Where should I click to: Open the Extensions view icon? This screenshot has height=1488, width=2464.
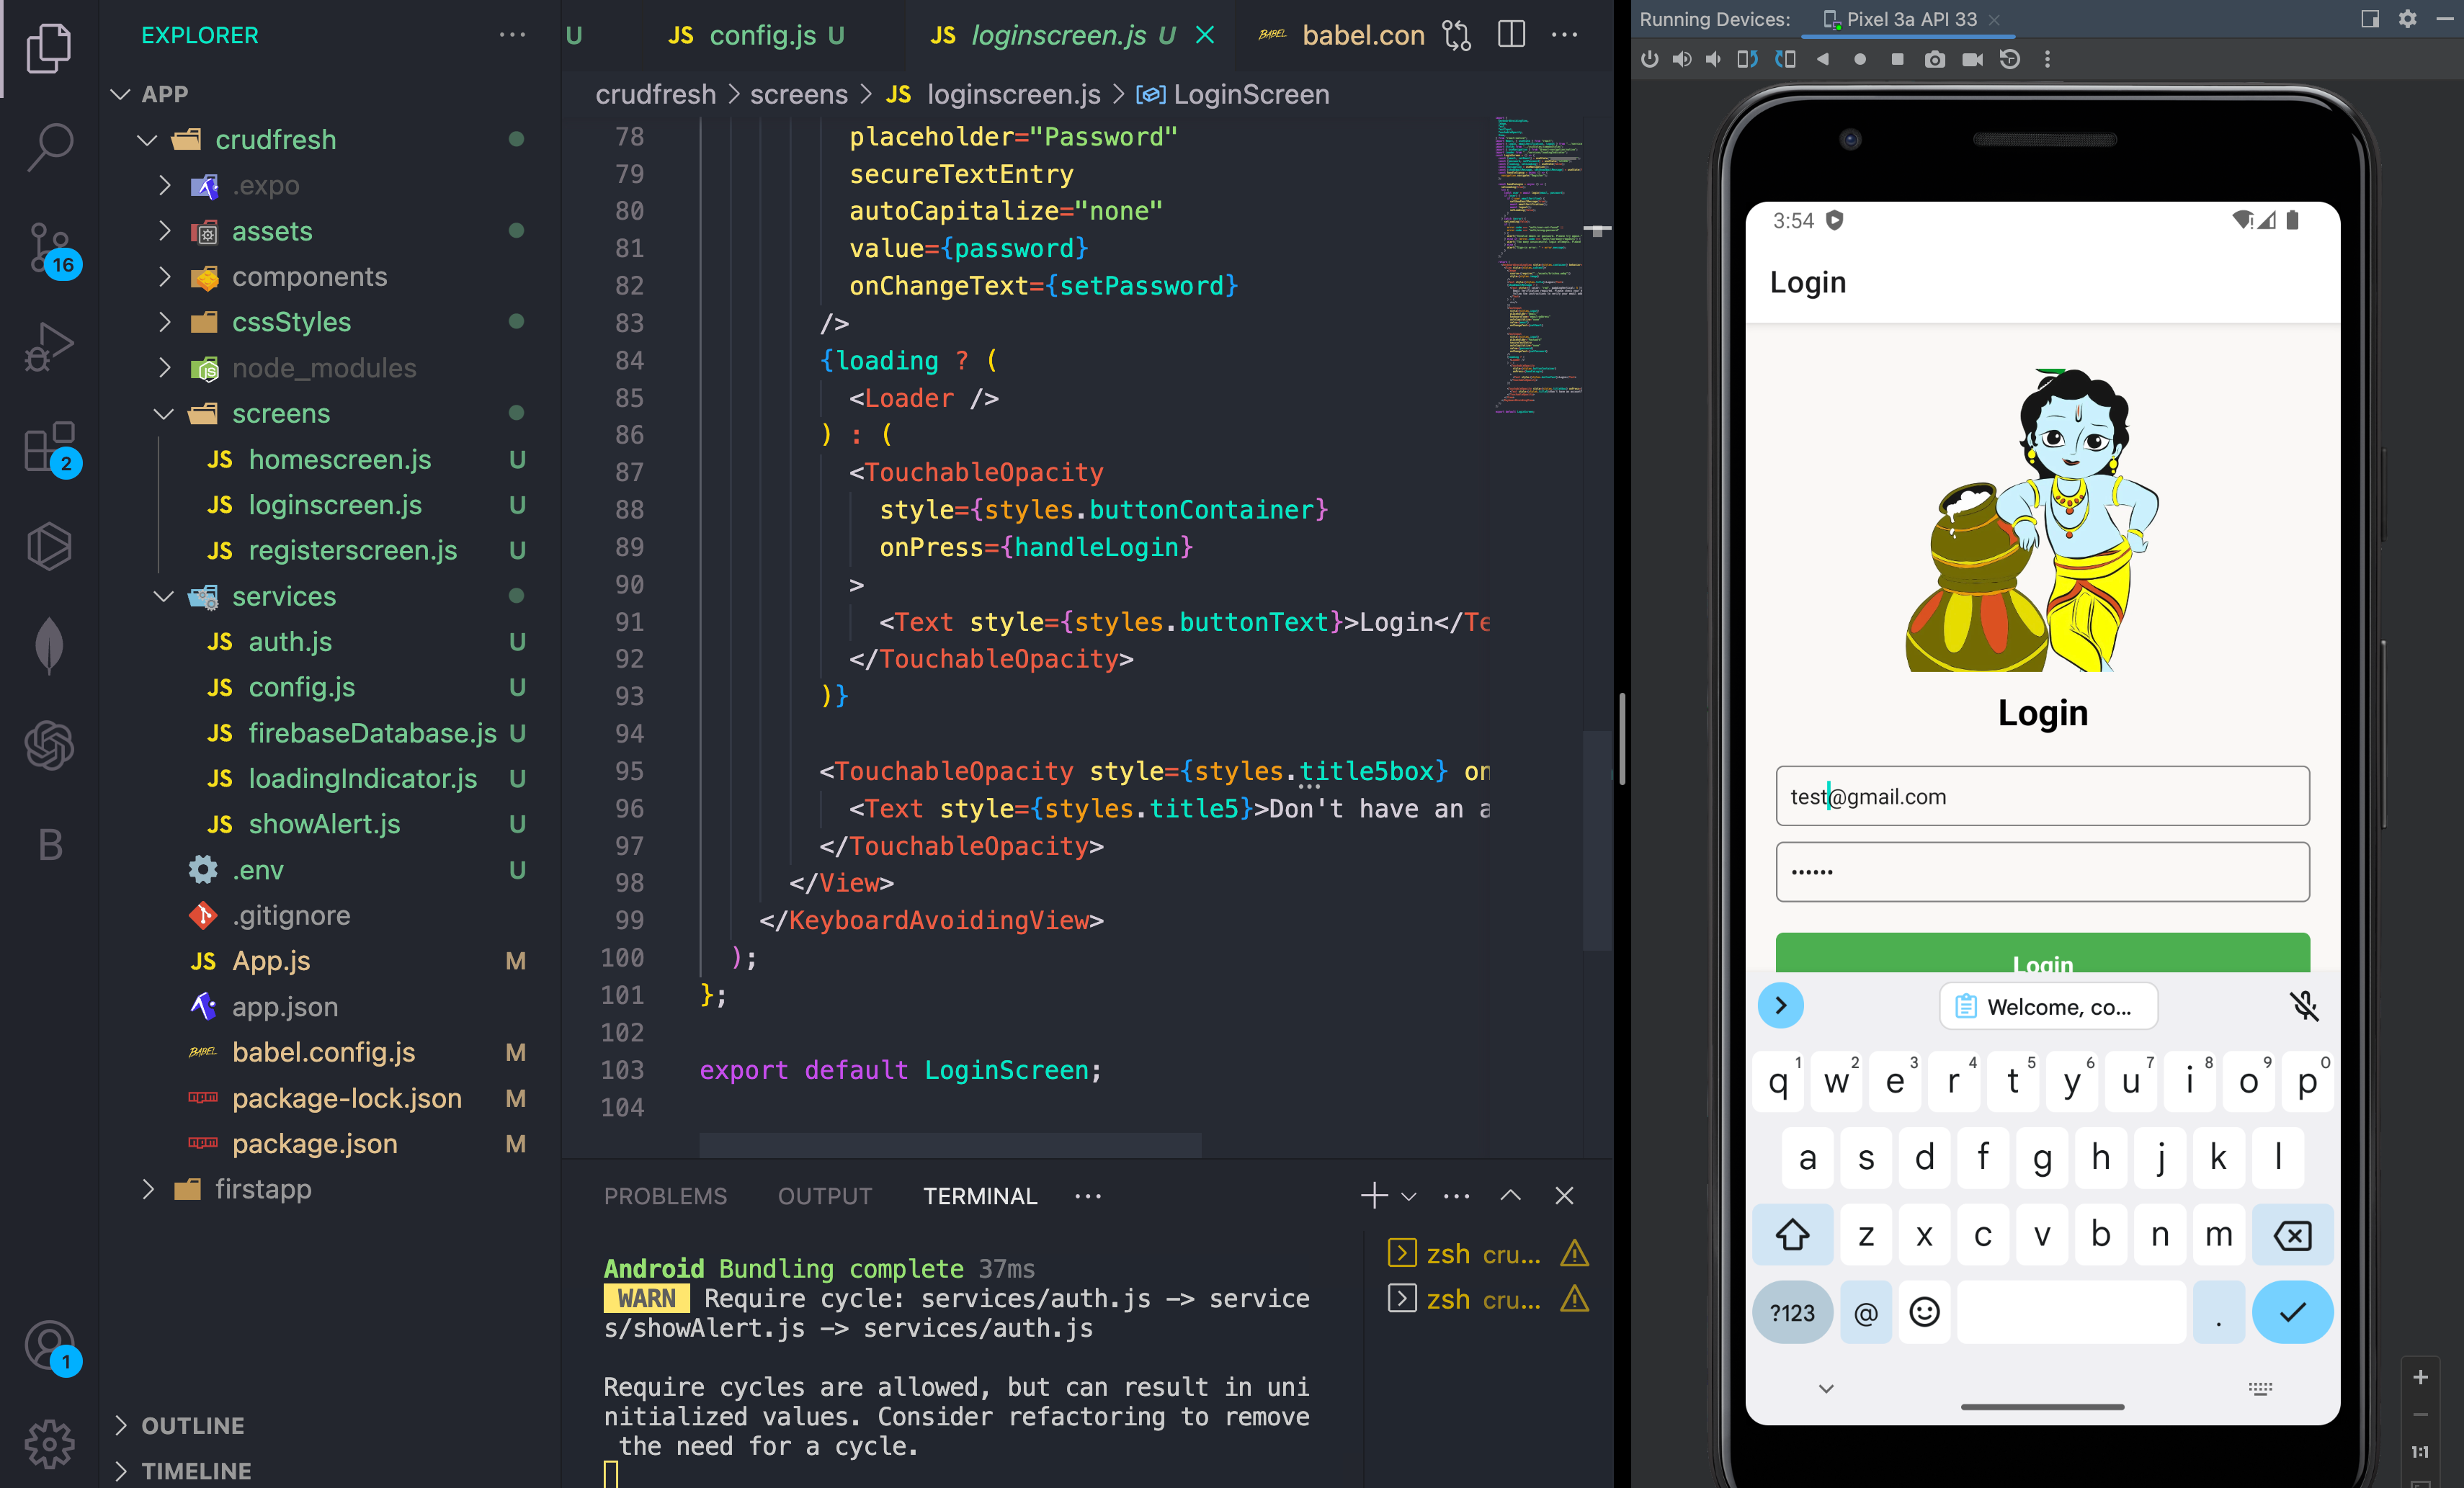(x=49, y=446)
